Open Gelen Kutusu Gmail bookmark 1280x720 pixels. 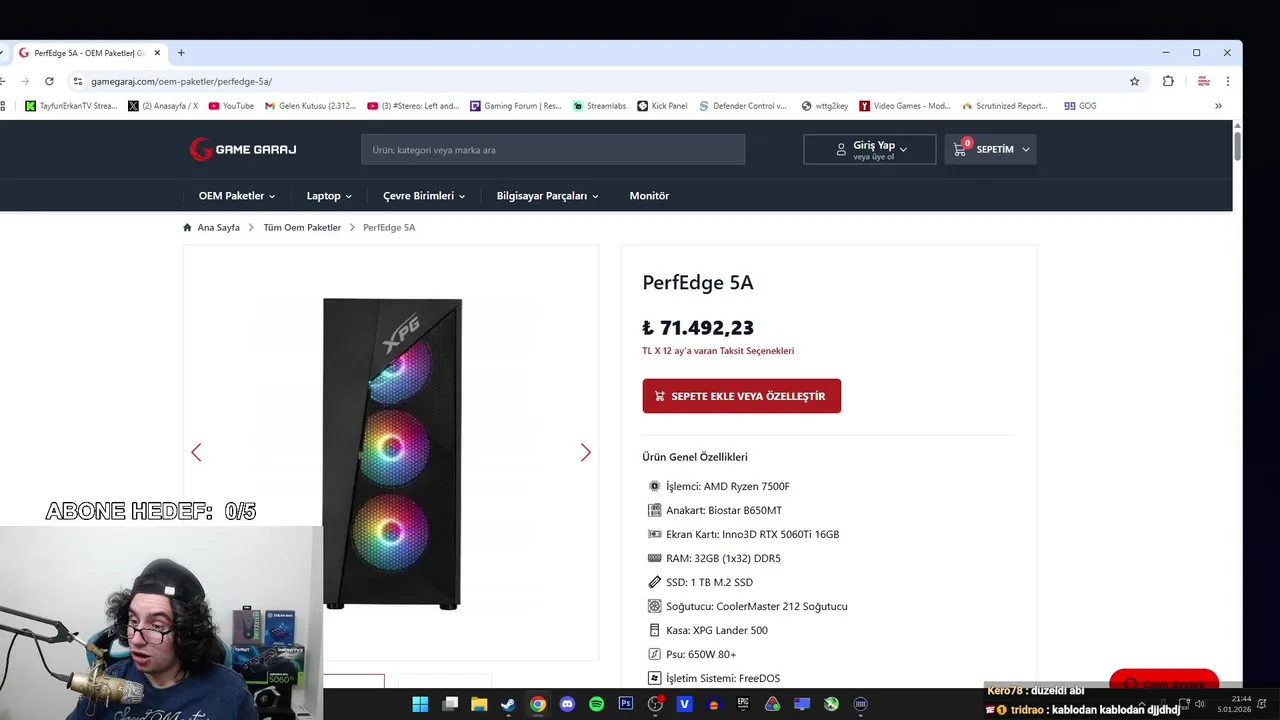(310, 105)
